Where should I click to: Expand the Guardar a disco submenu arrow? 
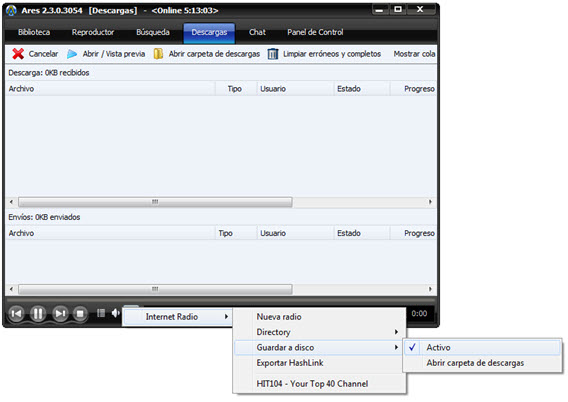pos(396,347)
